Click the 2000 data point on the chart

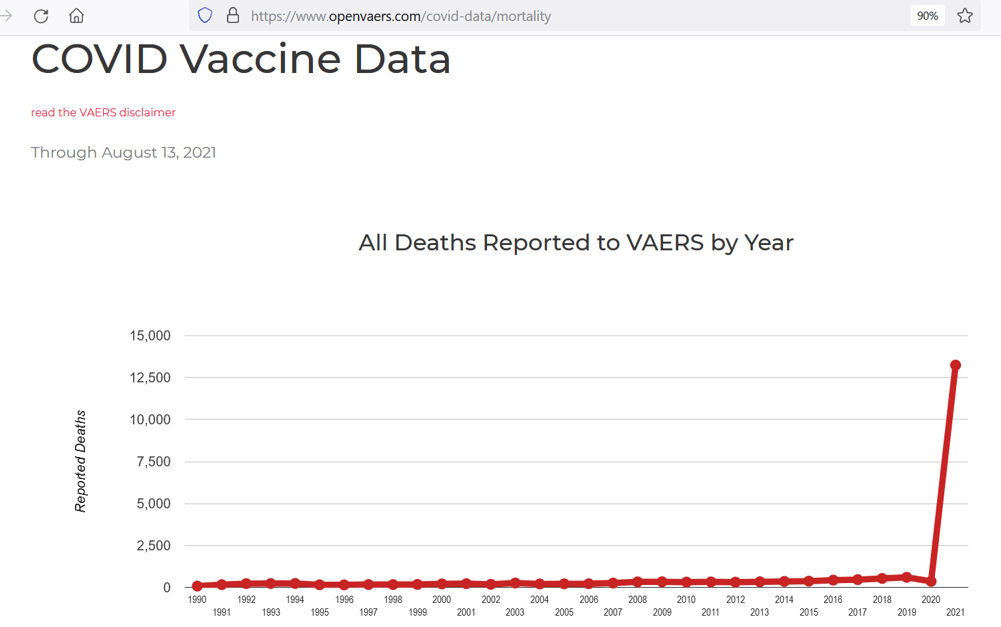click(x=442, y=584)
